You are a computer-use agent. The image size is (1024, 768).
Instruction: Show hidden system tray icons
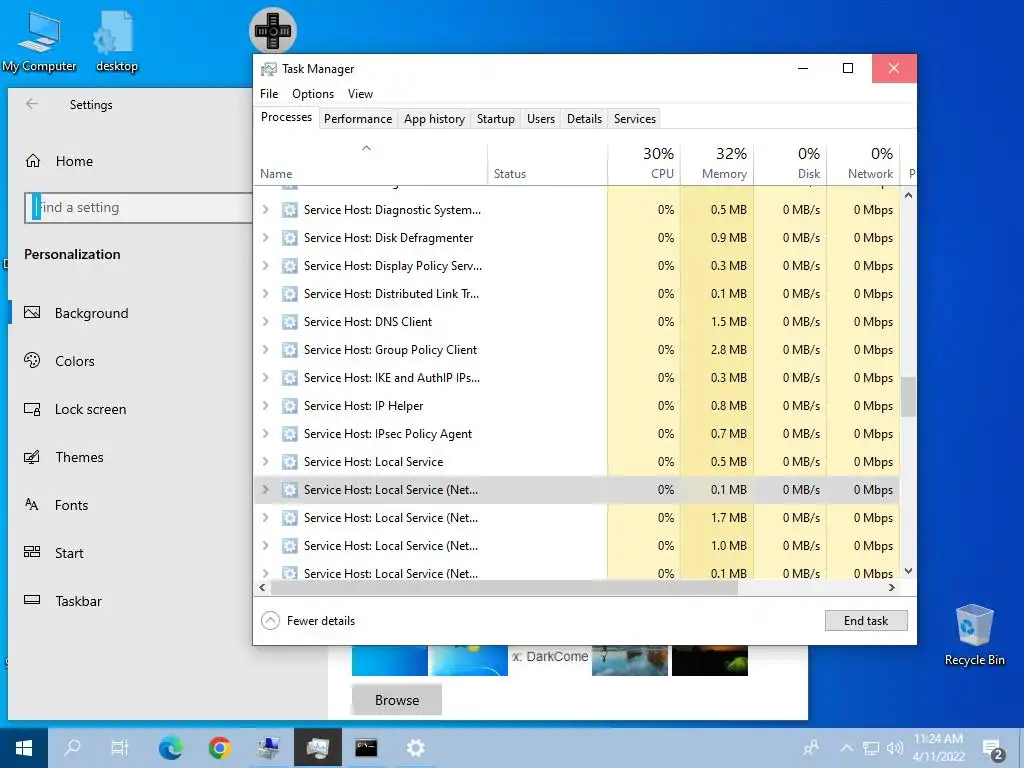846,748
